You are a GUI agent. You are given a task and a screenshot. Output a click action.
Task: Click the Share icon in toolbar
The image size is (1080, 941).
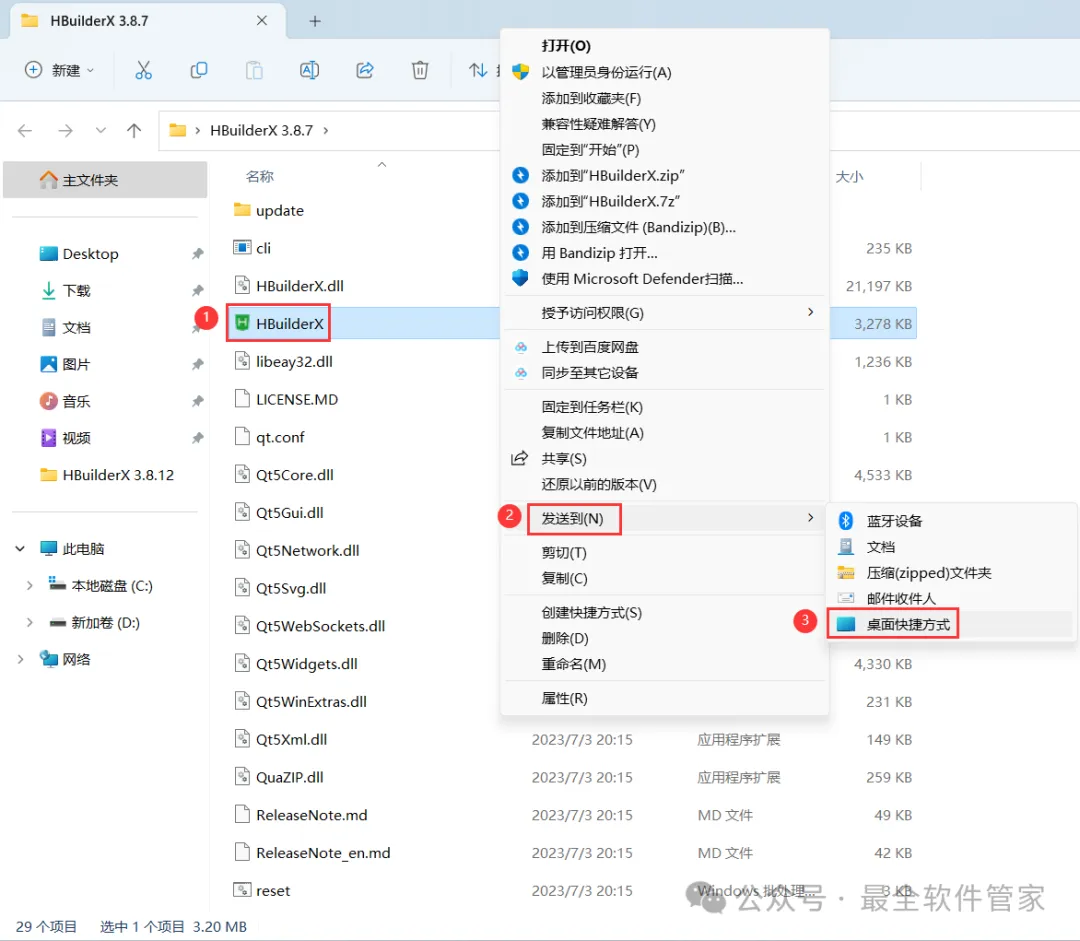click(x=365, y=70)
